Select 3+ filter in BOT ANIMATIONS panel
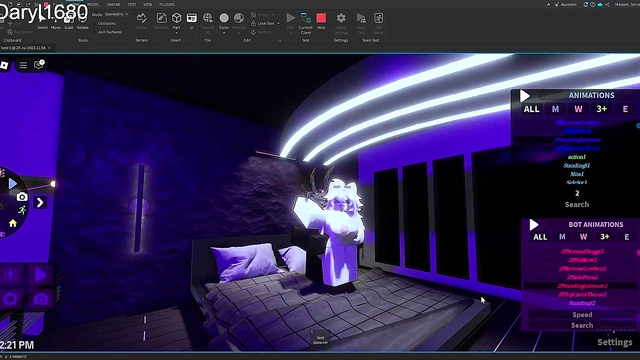The height and width of the screenshot is (360, 640). [605, 237]
